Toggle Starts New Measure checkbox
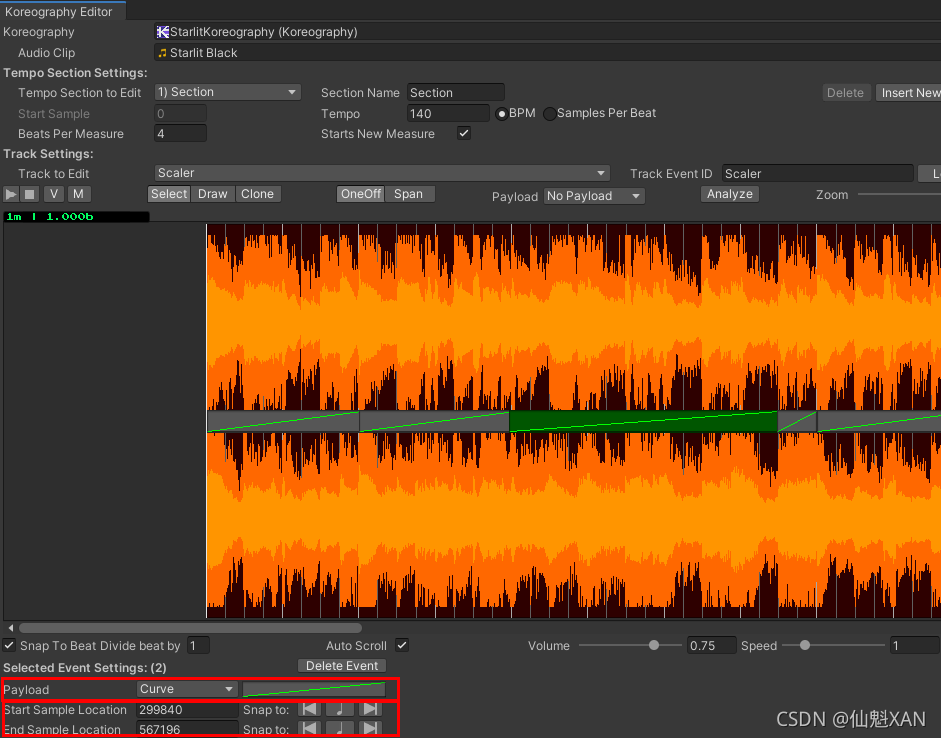This screenshot has height=738, width=941. pos(463,133)
